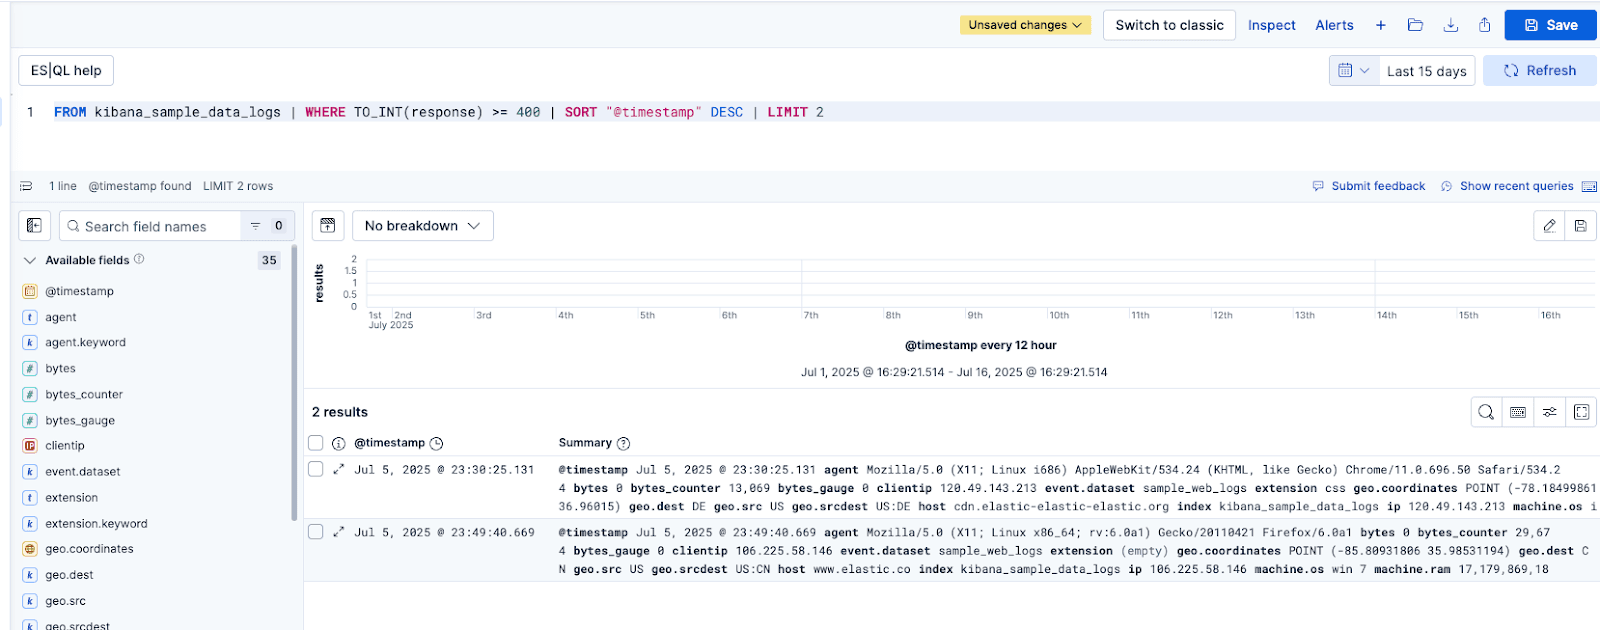
Task: Open the Unsaved changes dropdown
Action: tap(1024, 25)
